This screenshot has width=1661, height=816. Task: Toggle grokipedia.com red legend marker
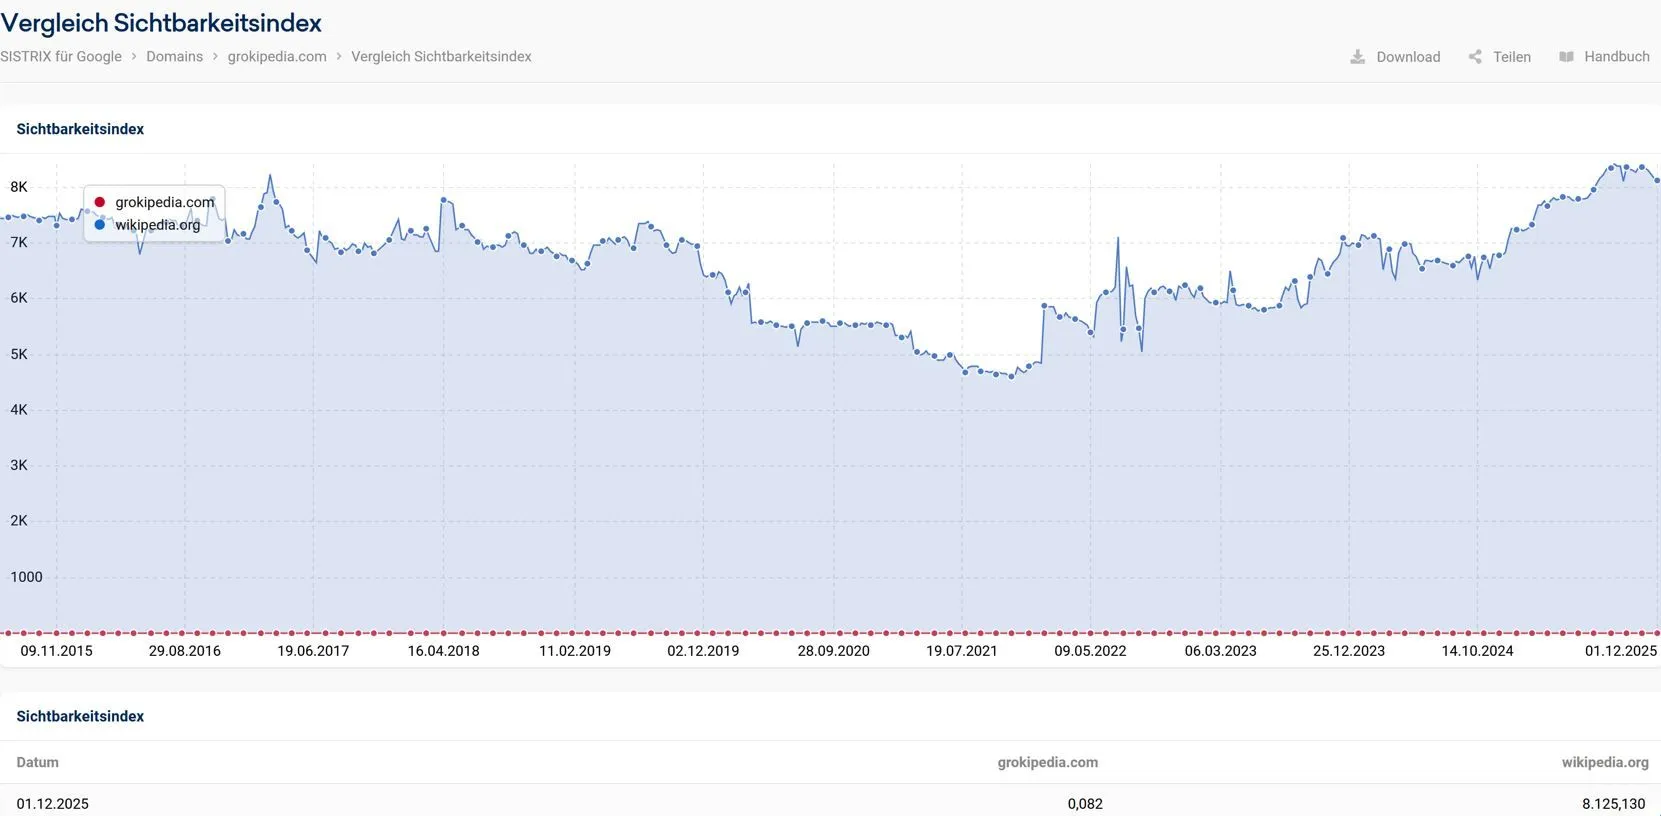(x=99, y=202)
